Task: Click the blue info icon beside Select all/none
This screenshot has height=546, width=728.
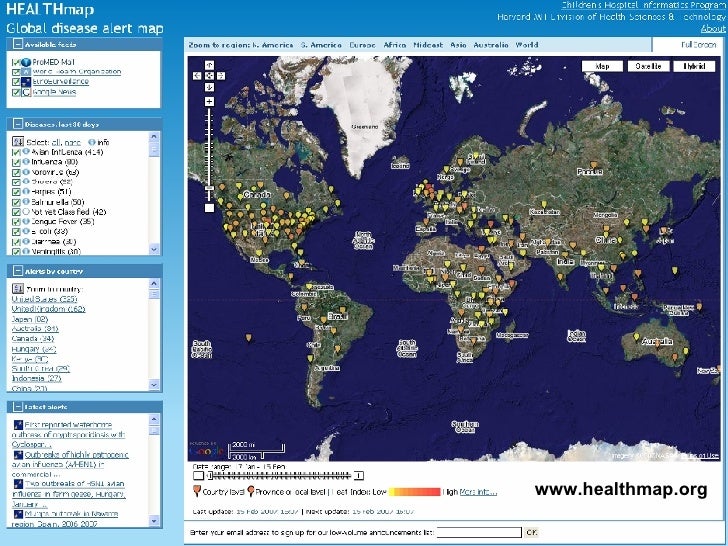Action: [x=92, y=142]
